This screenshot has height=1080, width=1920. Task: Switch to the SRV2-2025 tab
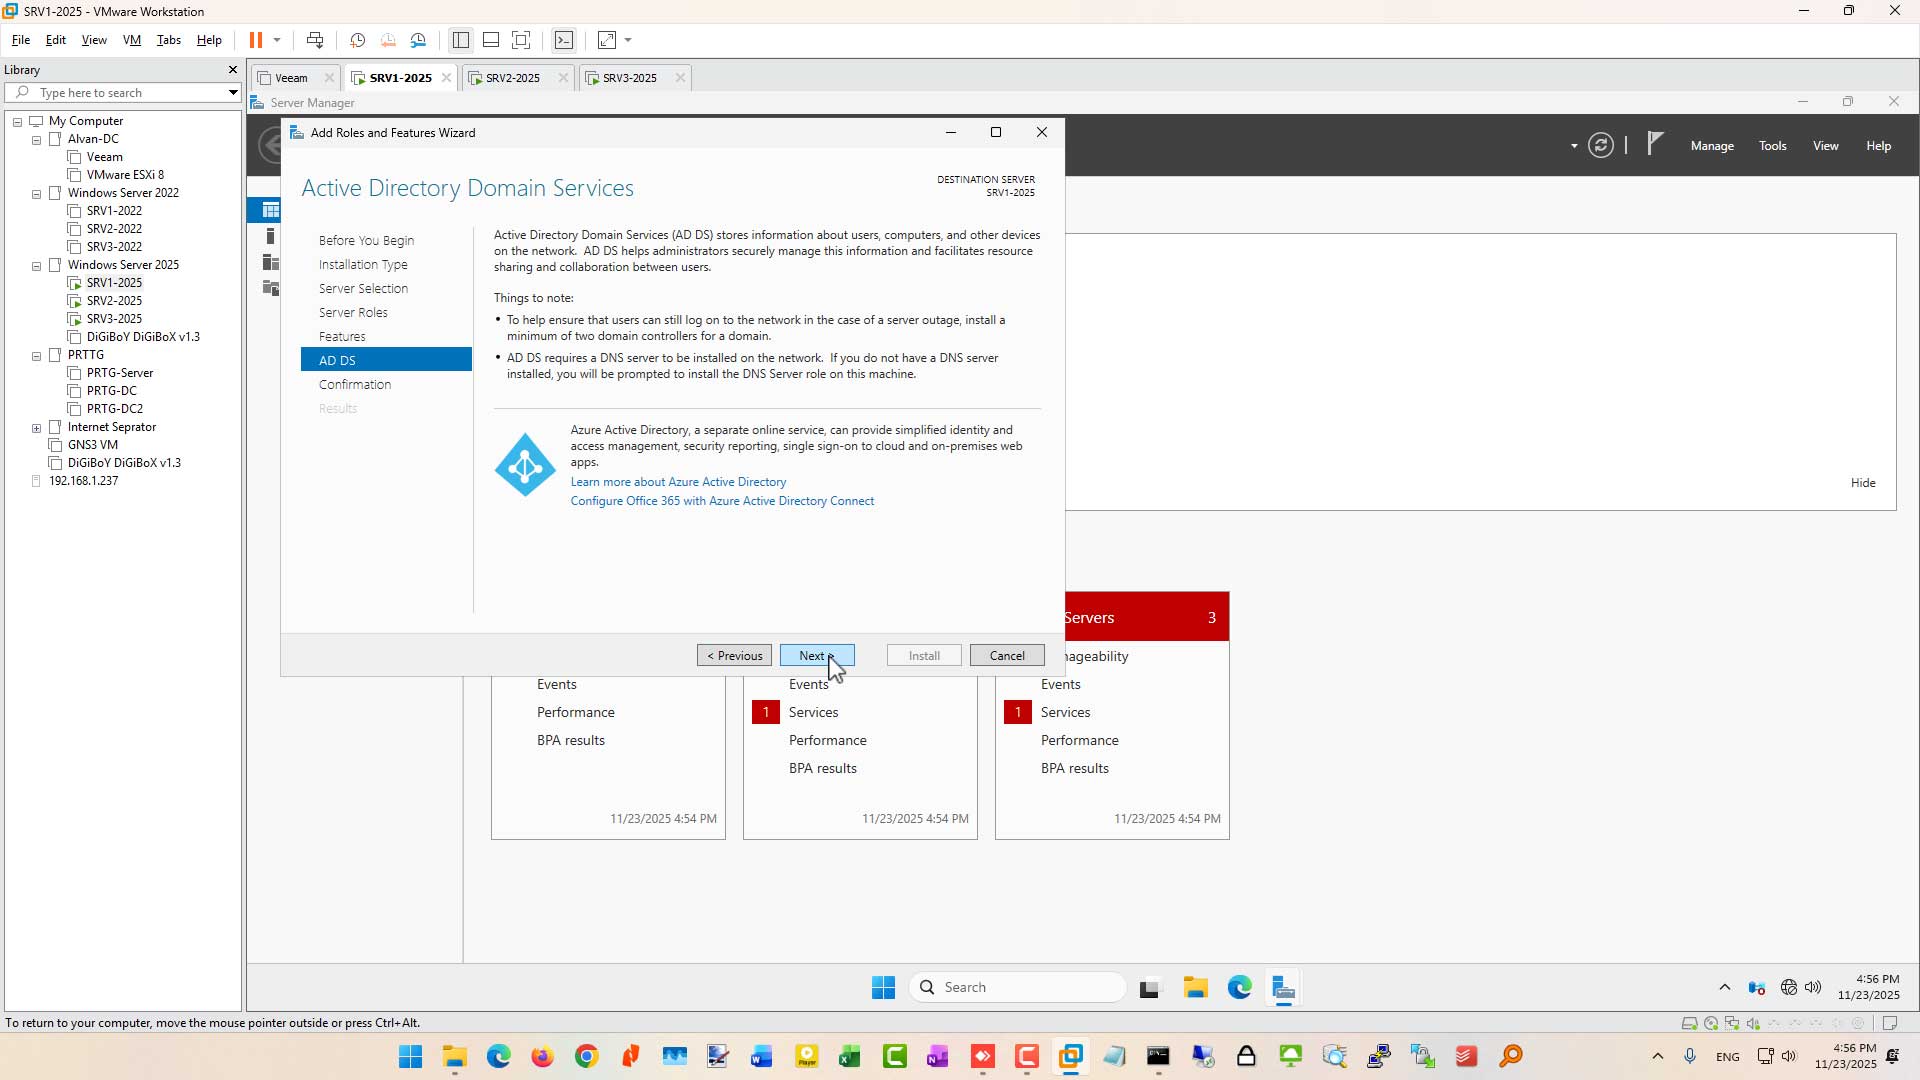(513, 78)
